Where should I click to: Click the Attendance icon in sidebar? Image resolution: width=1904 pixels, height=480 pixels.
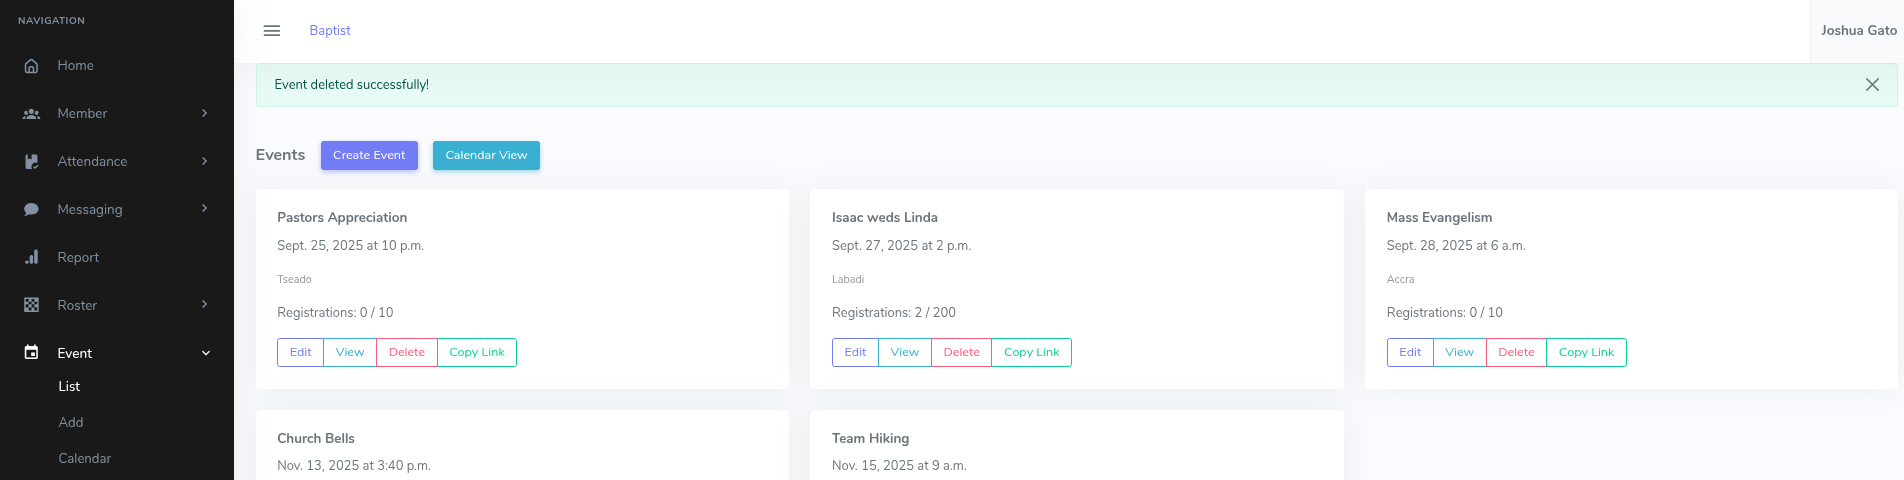(32, 162)
